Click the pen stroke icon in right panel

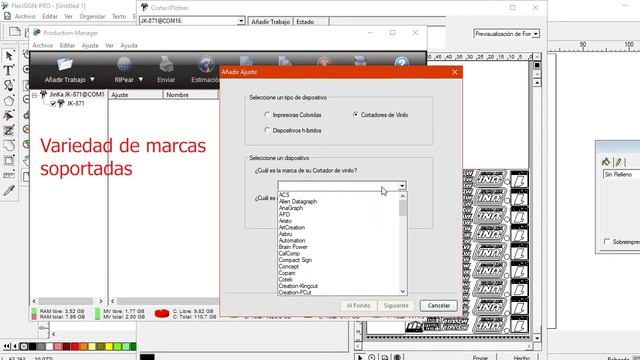[x=619, y=162]
